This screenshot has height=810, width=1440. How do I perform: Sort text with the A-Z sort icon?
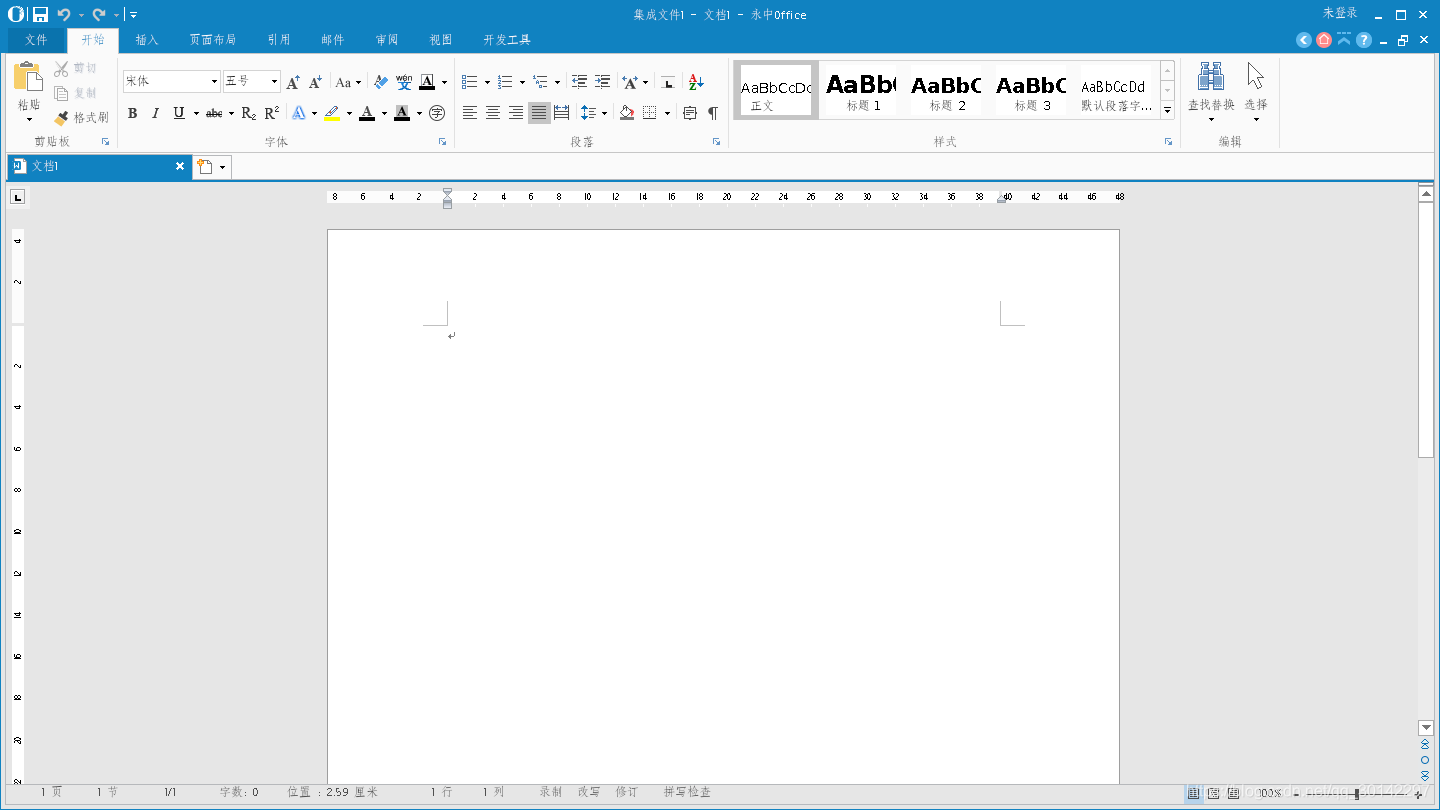696,82
